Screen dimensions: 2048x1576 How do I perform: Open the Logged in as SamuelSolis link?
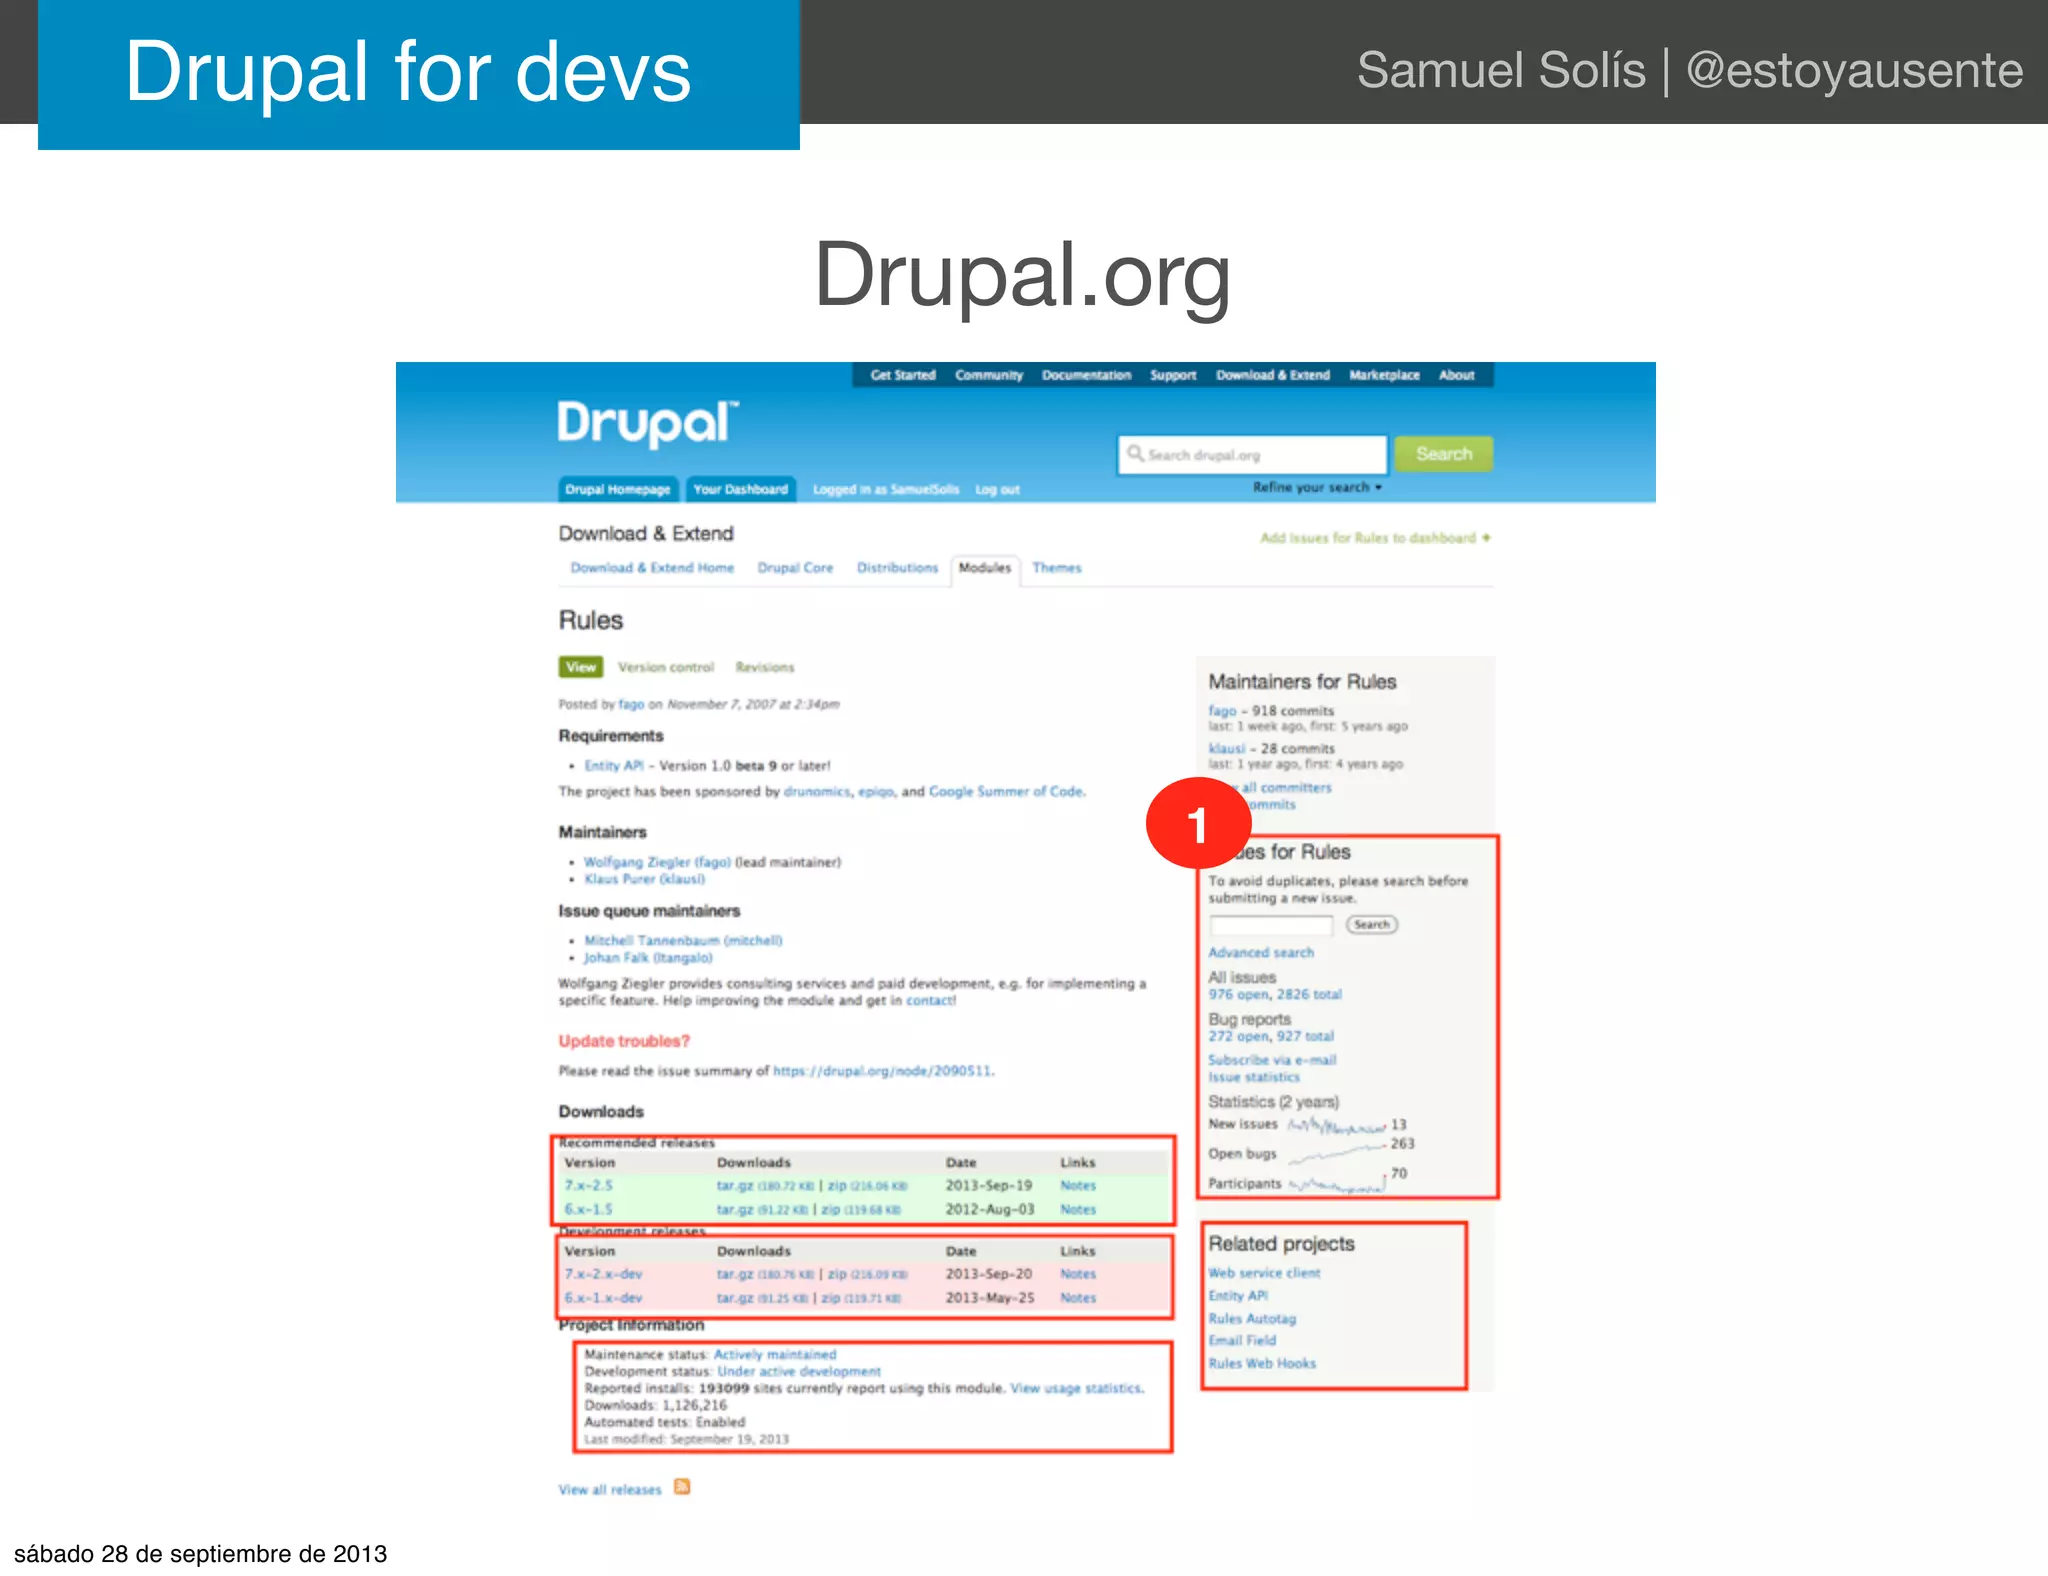[886, 489]
